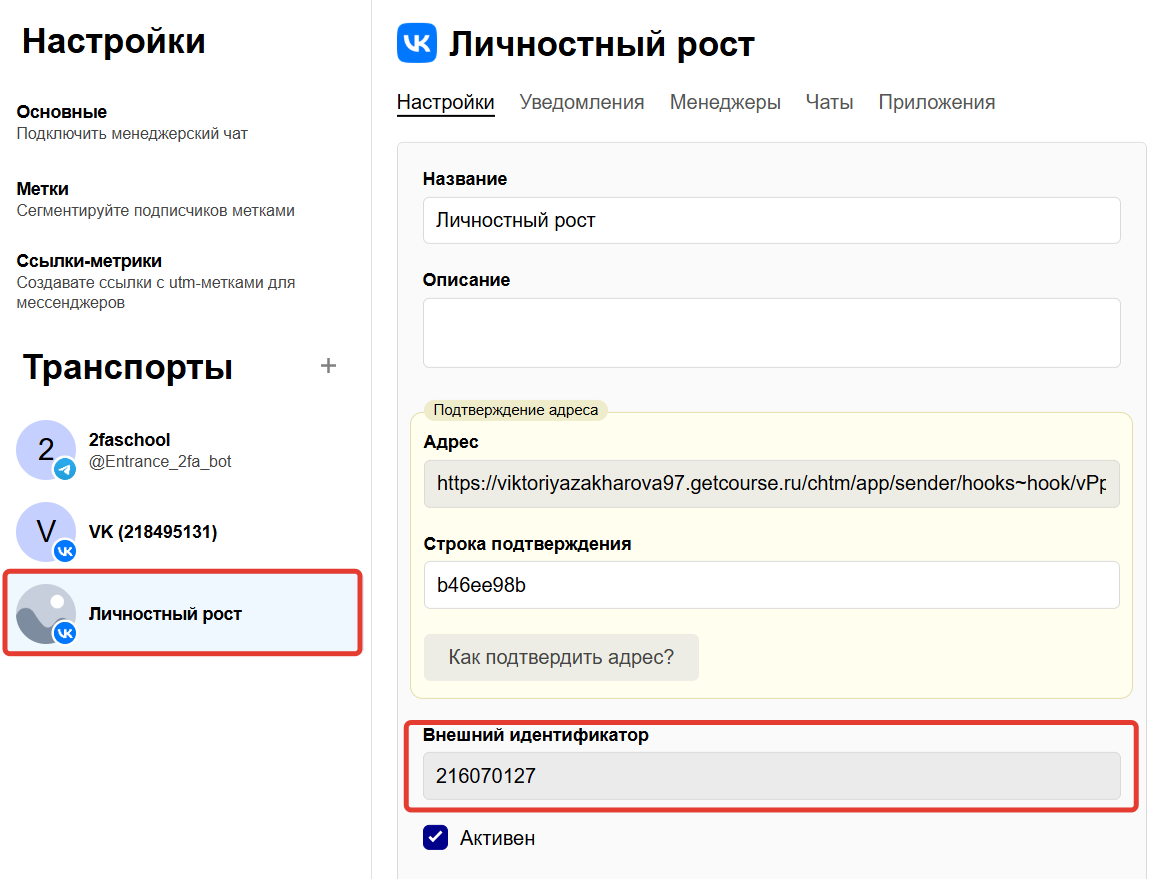Image resolution: width=1167 pixels, height=879 pixels.
Task: Click the @Entrance_2fa_bot username text
Action: click(x=160, y=461)
